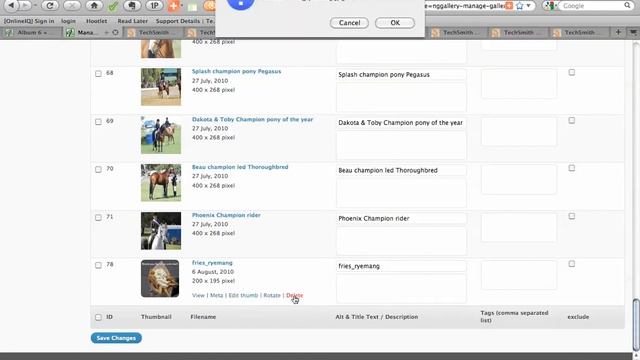Open dropdown beside the orange plus icon
This screenshot has width=640, height=360.
point(182,6)
